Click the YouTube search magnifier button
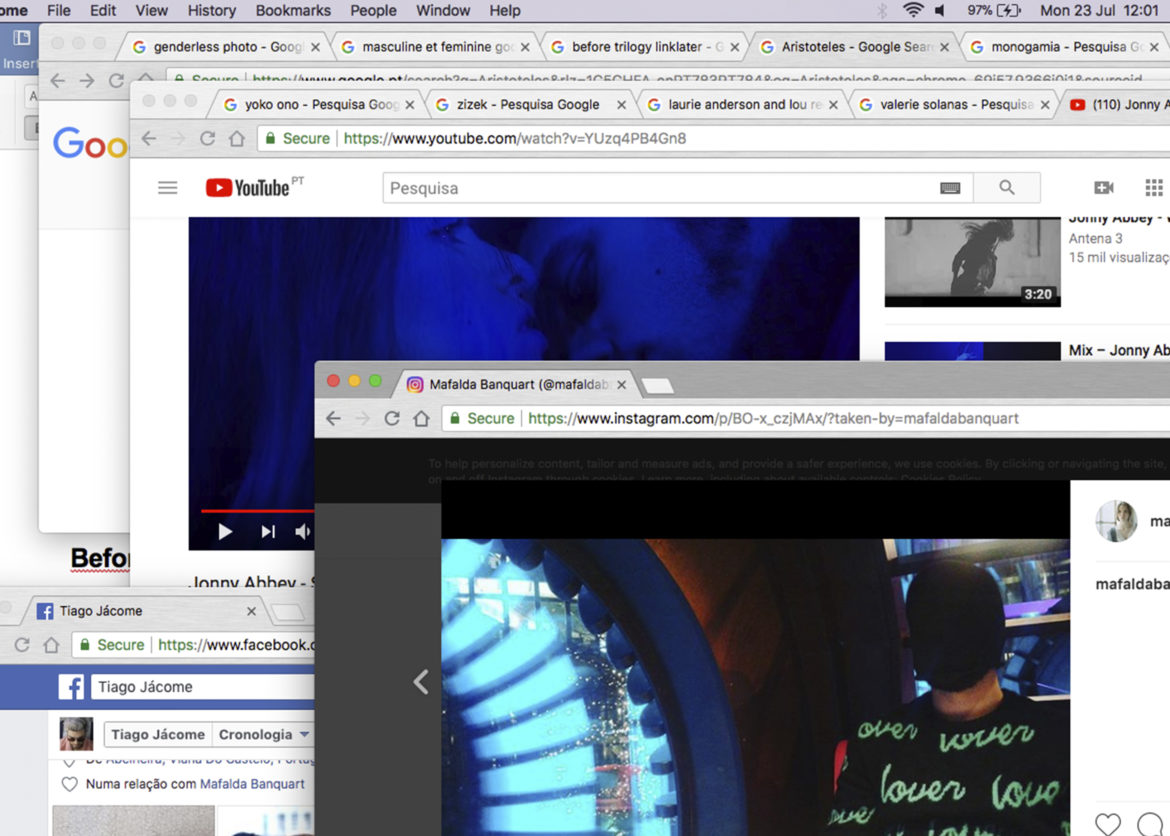This screenshot has height=836, width=1170. point(1006,188)
